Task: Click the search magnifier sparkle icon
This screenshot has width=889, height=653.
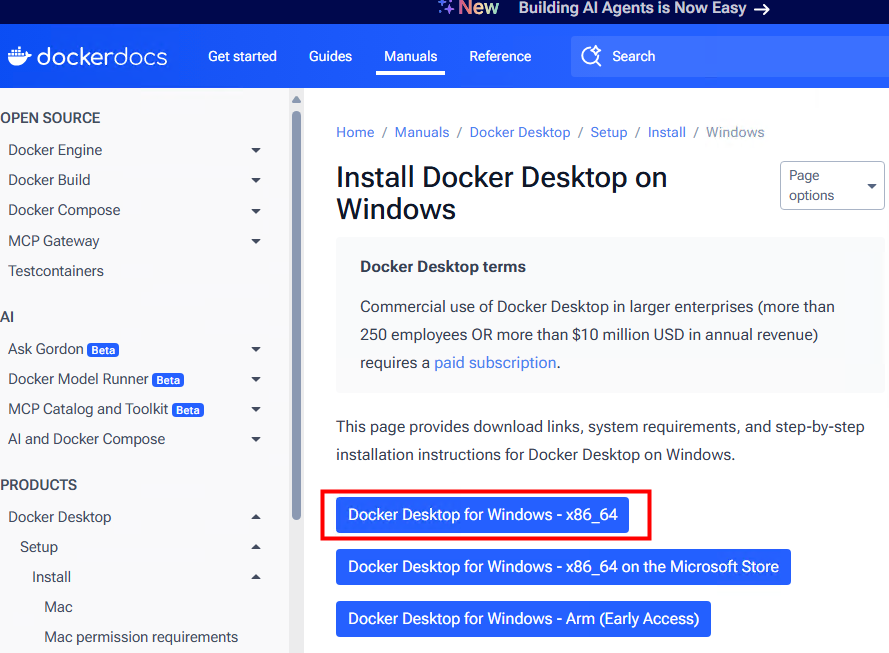Action: click(x=591, y=56)
